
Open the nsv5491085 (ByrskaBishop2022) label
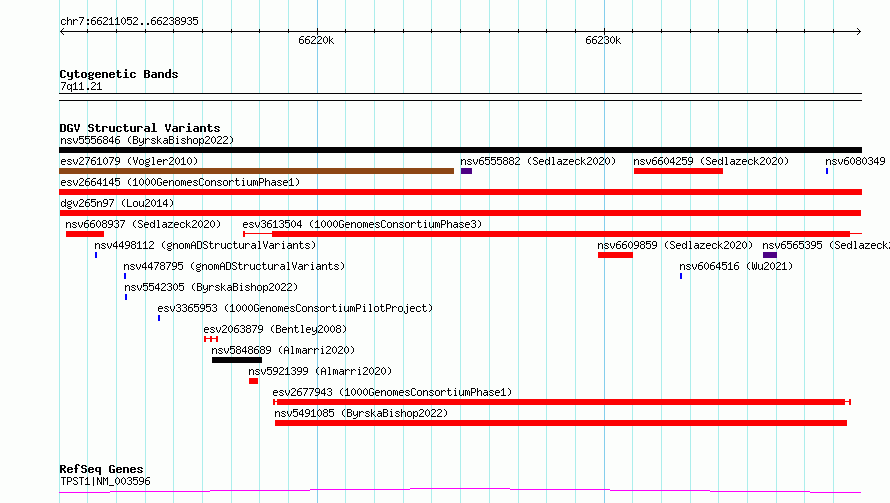361,413
